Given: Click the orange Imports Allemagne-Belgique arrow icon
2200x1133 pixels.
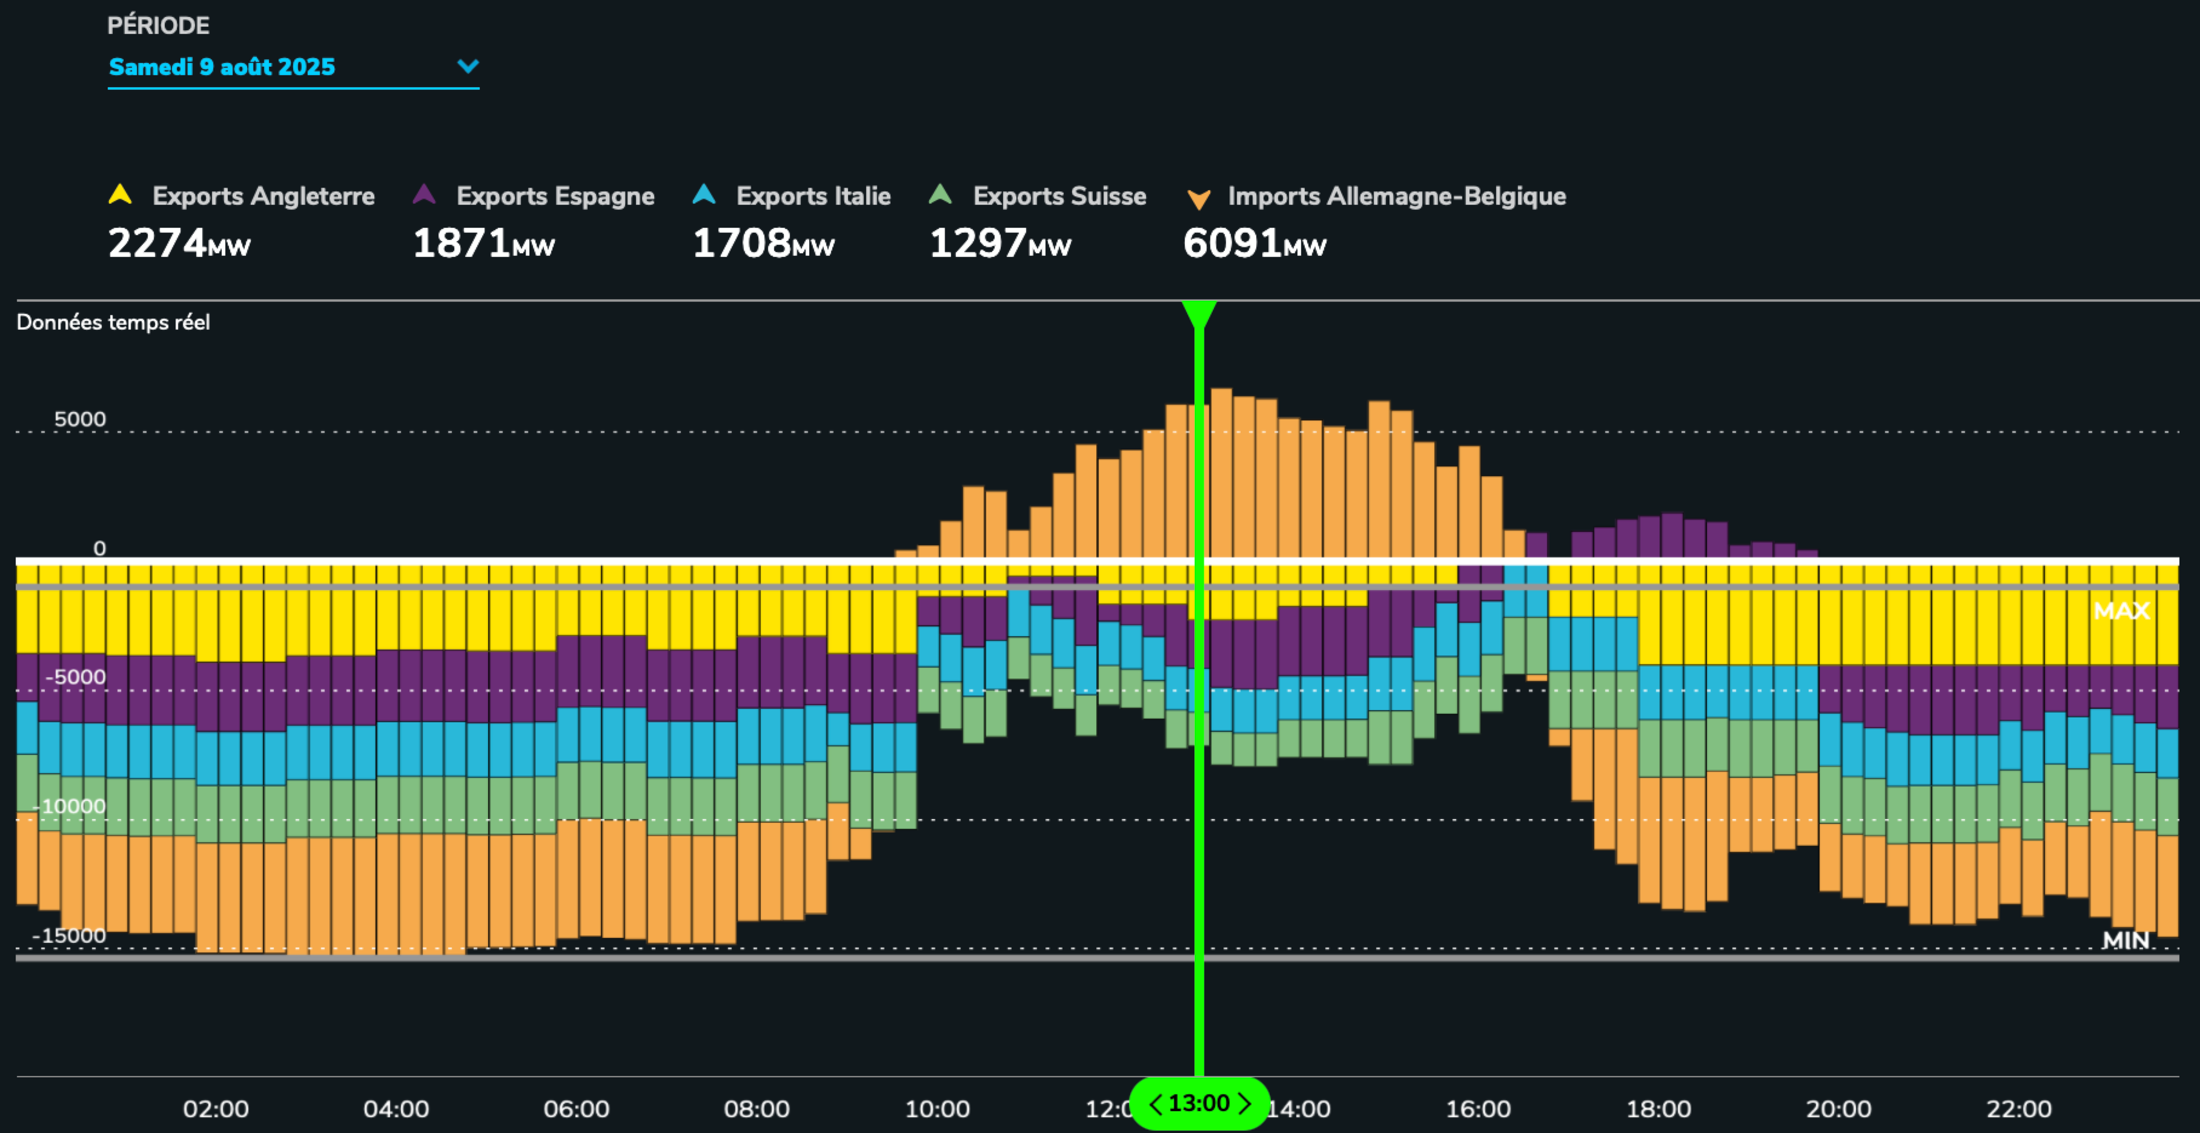Looking at the screenshot, I should pyautogui.click(x=1198, y=198).
